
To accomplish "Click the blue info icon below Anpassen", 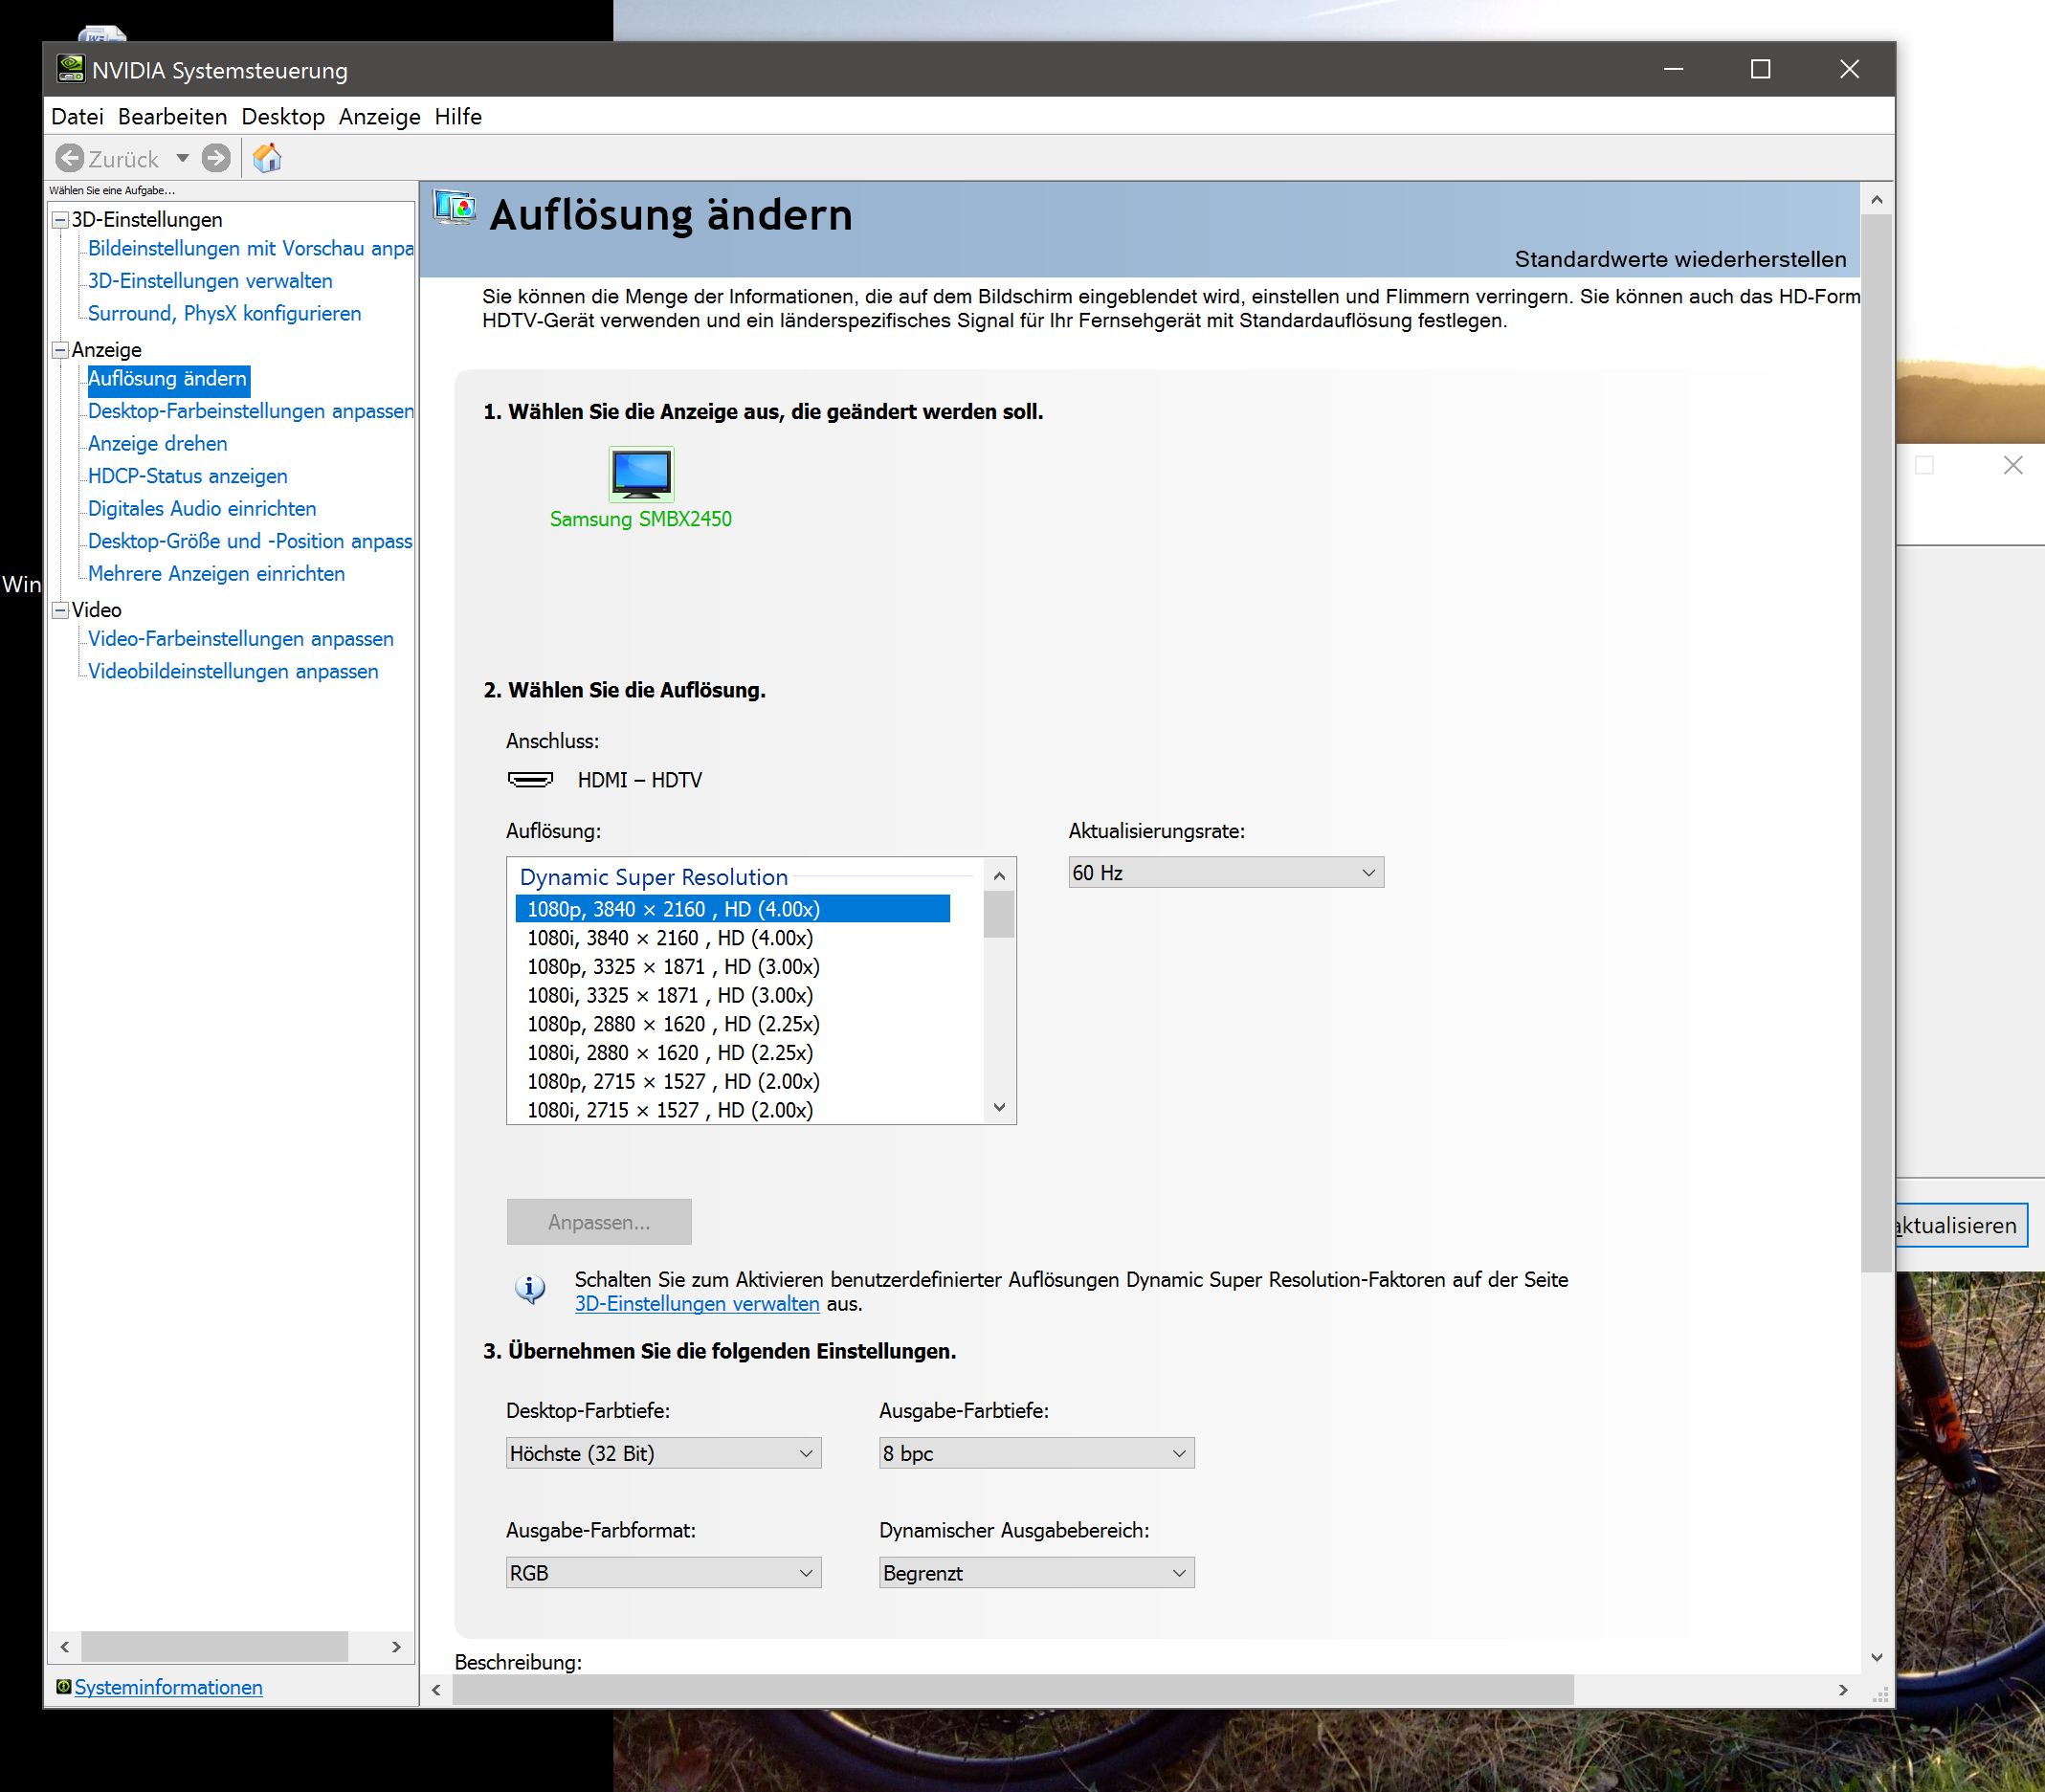I will [x=530, y=1289].
